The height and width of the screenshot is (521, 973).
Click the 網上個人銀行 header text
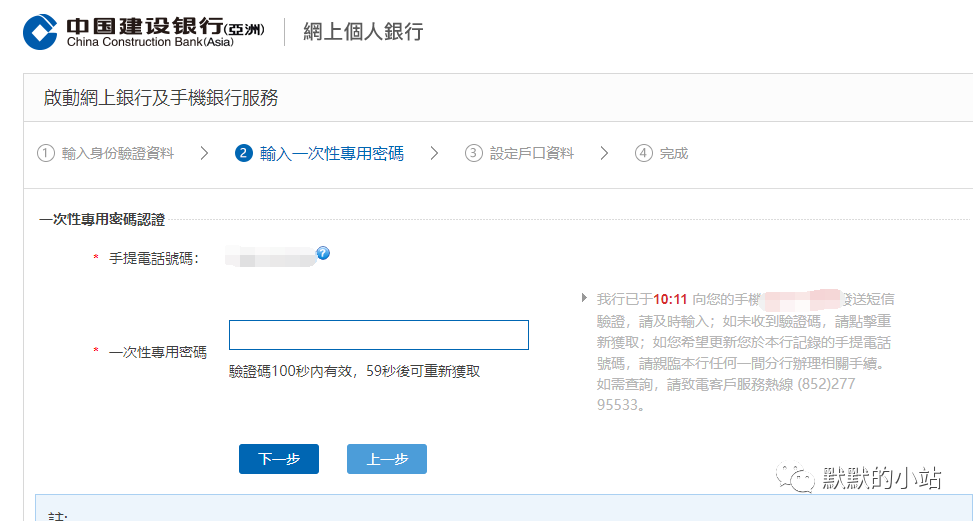pos(363,32)
